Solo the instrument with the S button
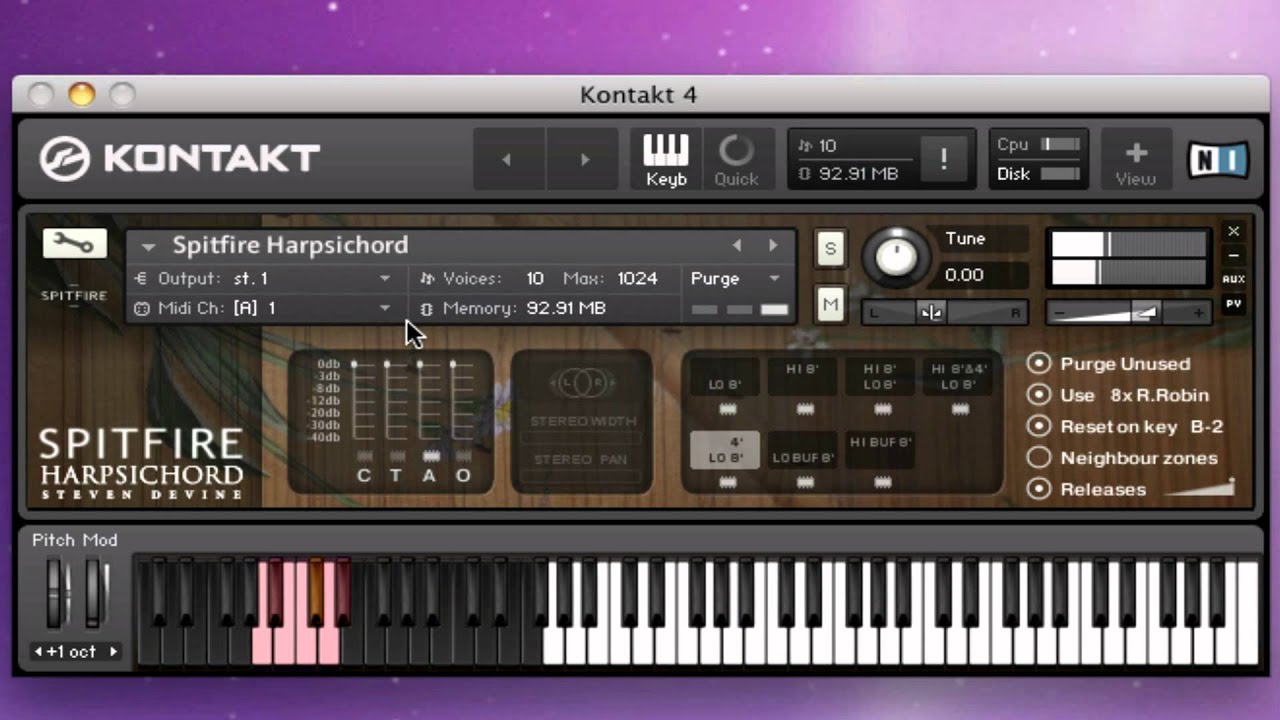 click(830, 249)
